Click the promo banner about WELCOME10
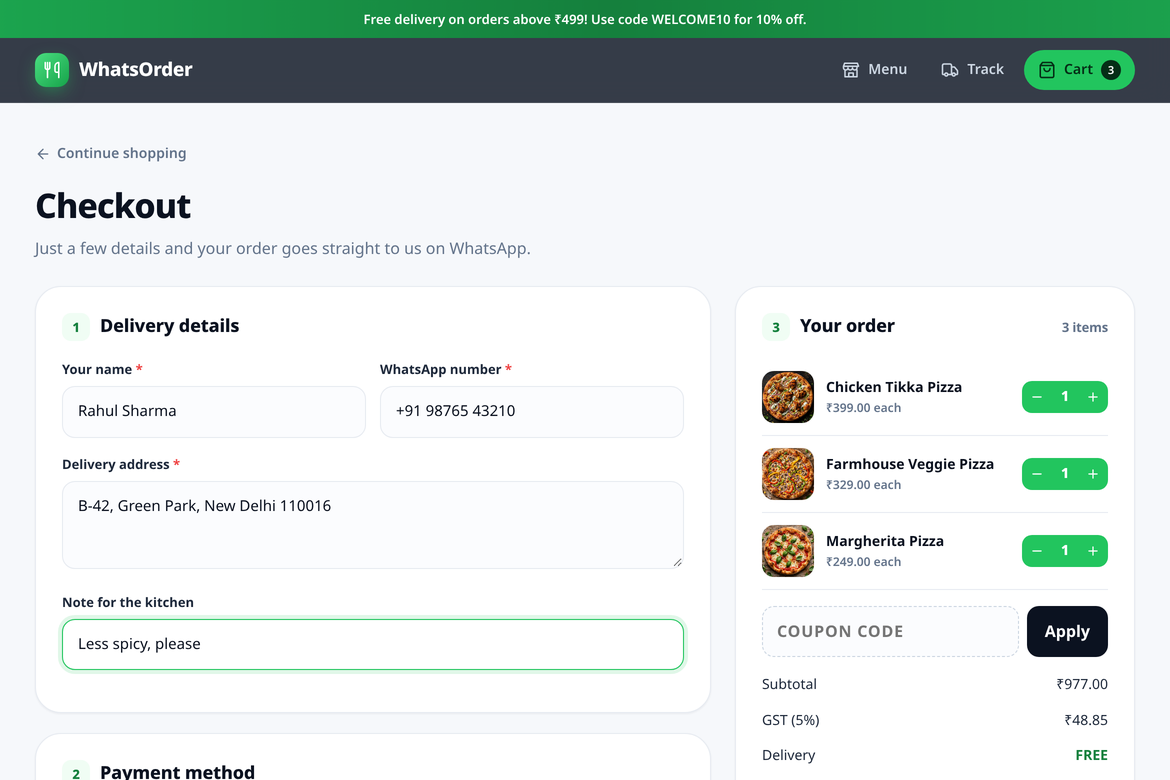Screen dimensions: 1170x780 pos(585,19)
